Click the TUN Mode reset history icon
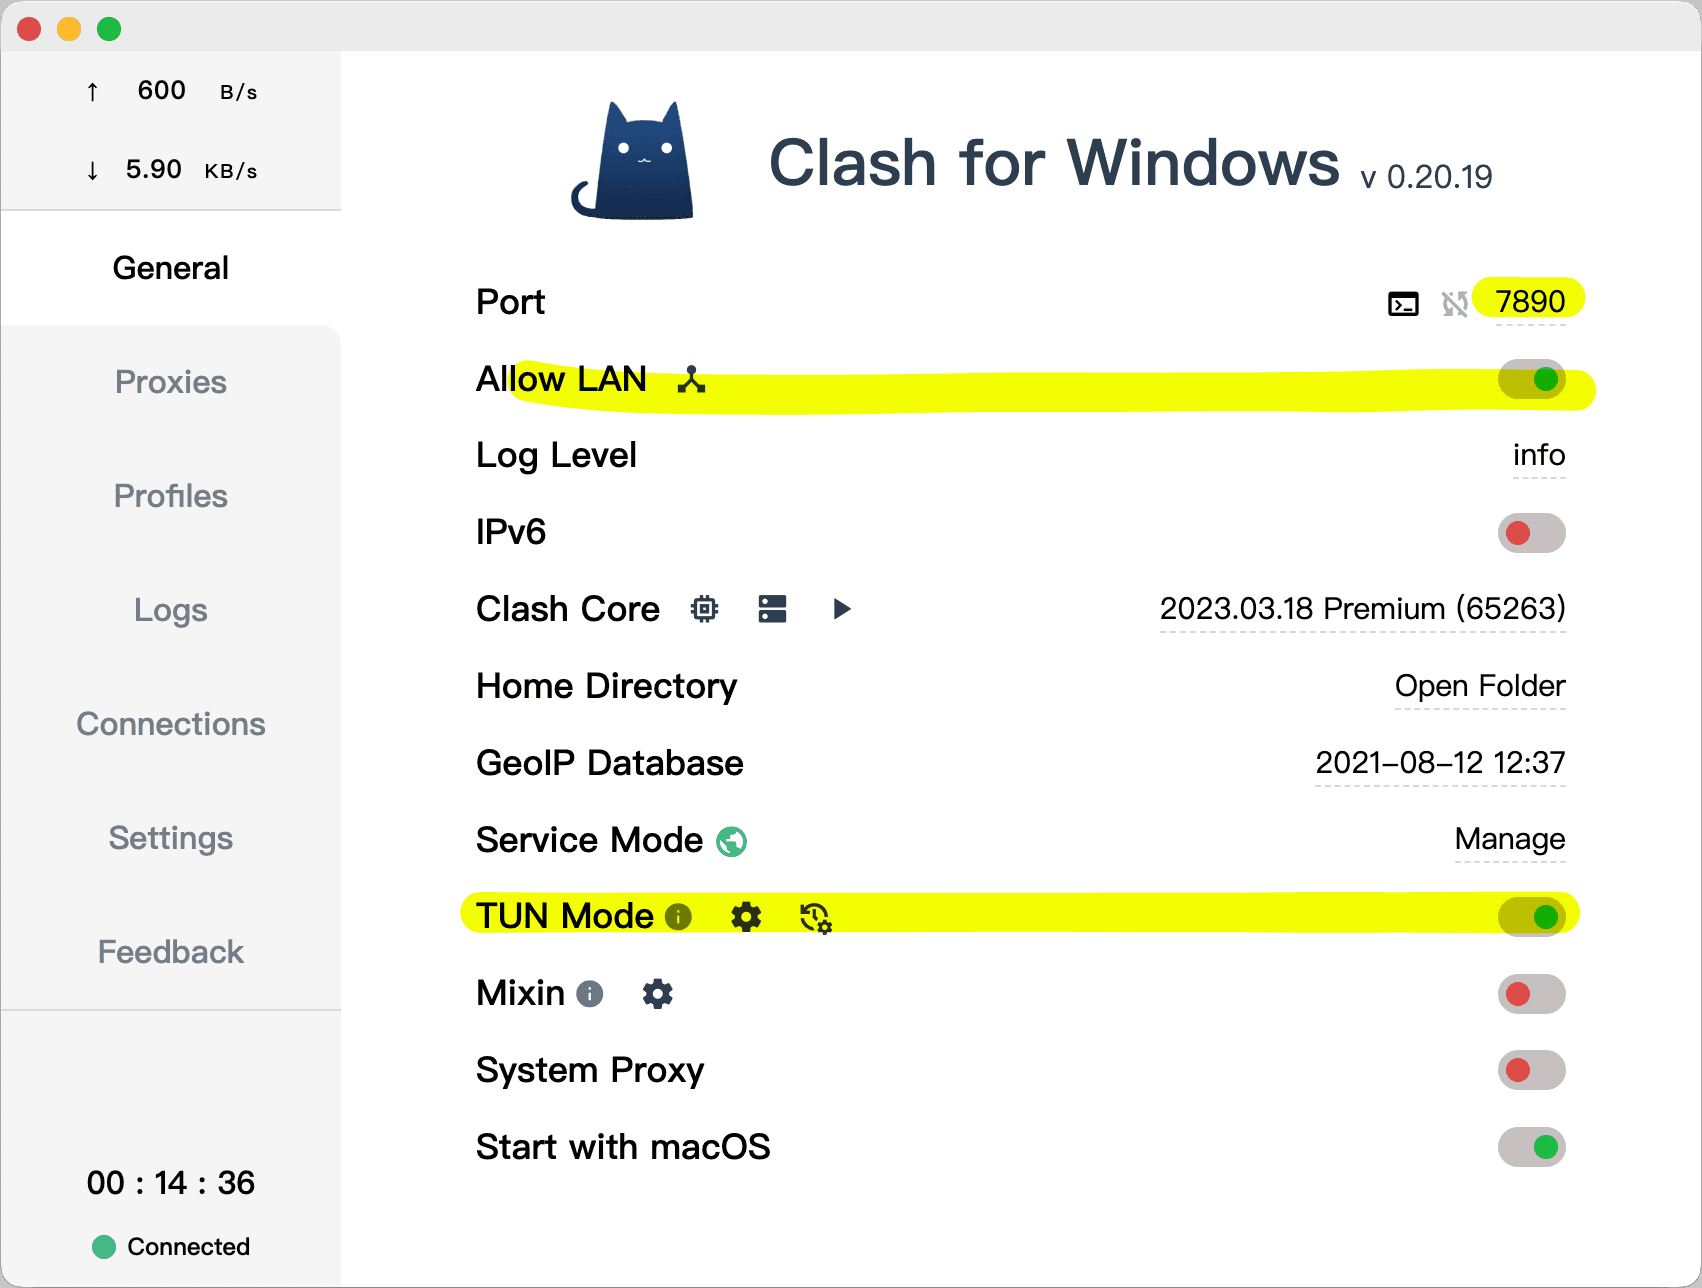 point(816,917)
